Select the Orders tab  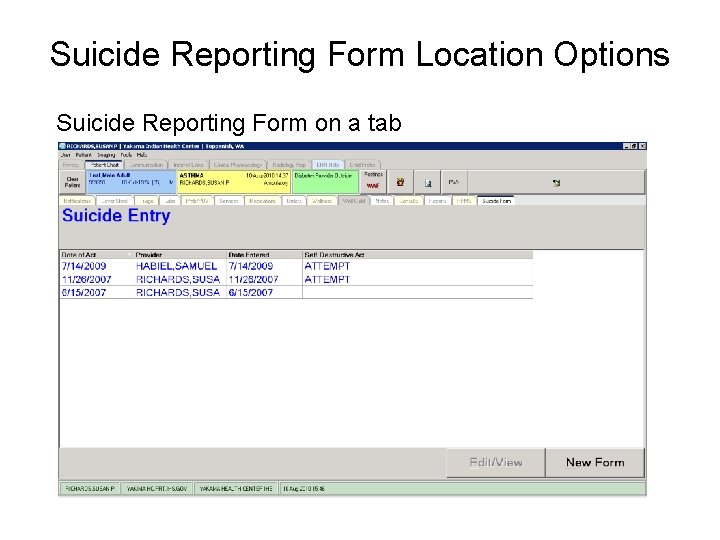click(x=293, y=201)
